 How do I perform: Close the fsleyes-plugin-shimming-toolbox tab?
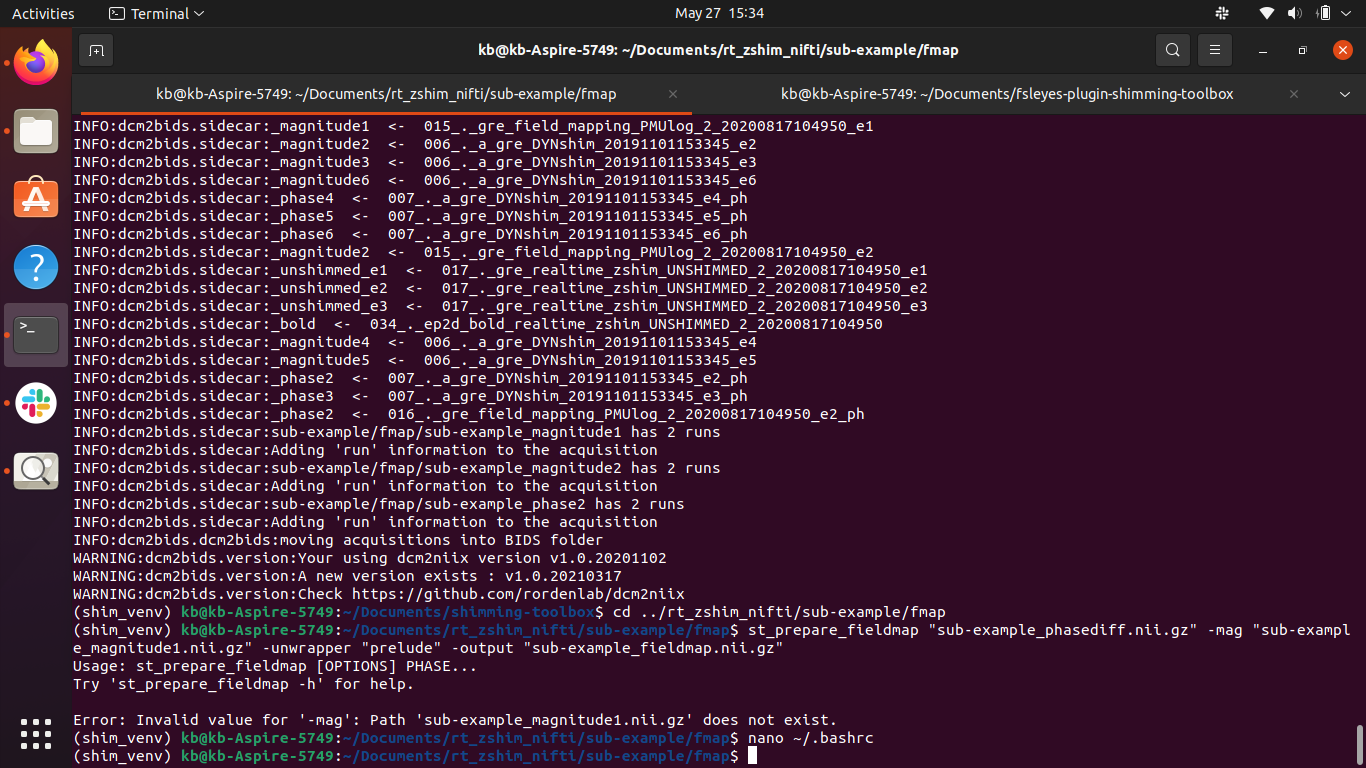(x=1294, y=94)
